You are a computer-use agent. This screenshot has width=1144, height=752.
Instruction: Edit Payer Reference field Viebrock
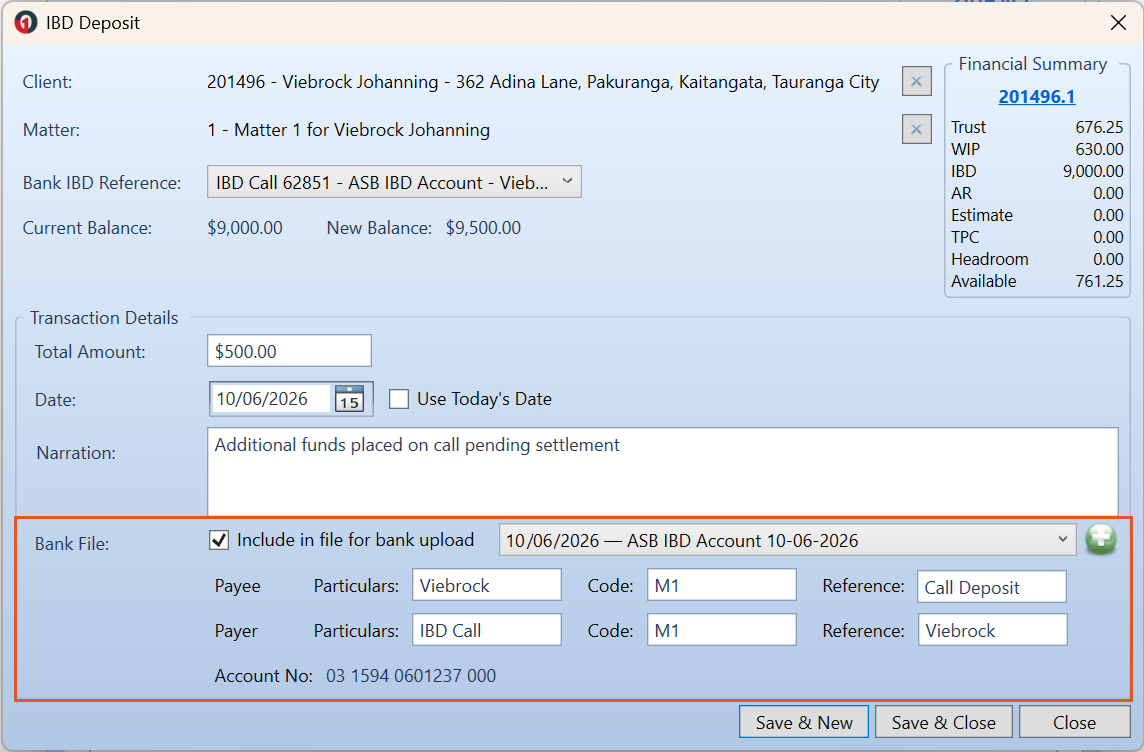click(x=992, y=630)
